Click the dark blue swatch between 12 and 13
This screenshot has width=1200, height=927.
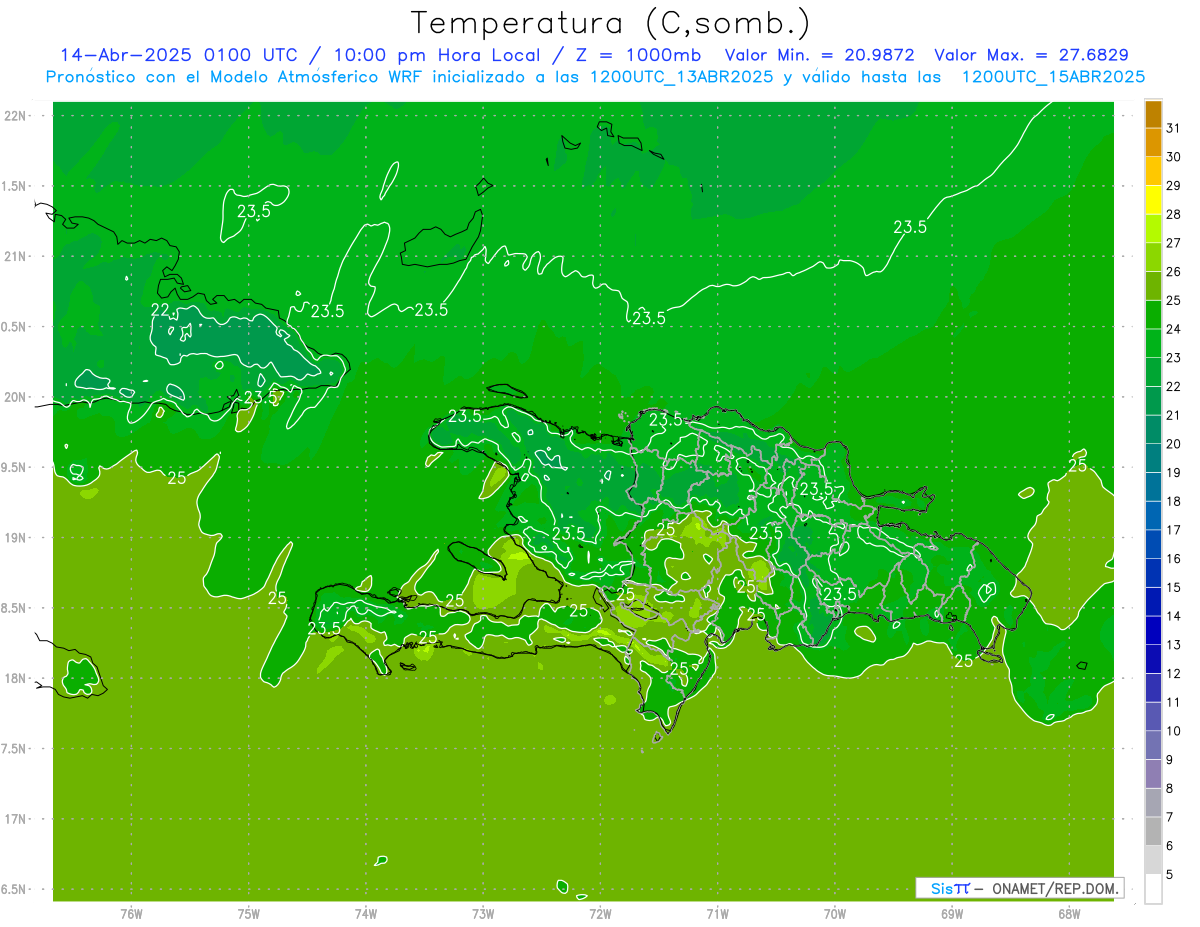click(1153, 659)
